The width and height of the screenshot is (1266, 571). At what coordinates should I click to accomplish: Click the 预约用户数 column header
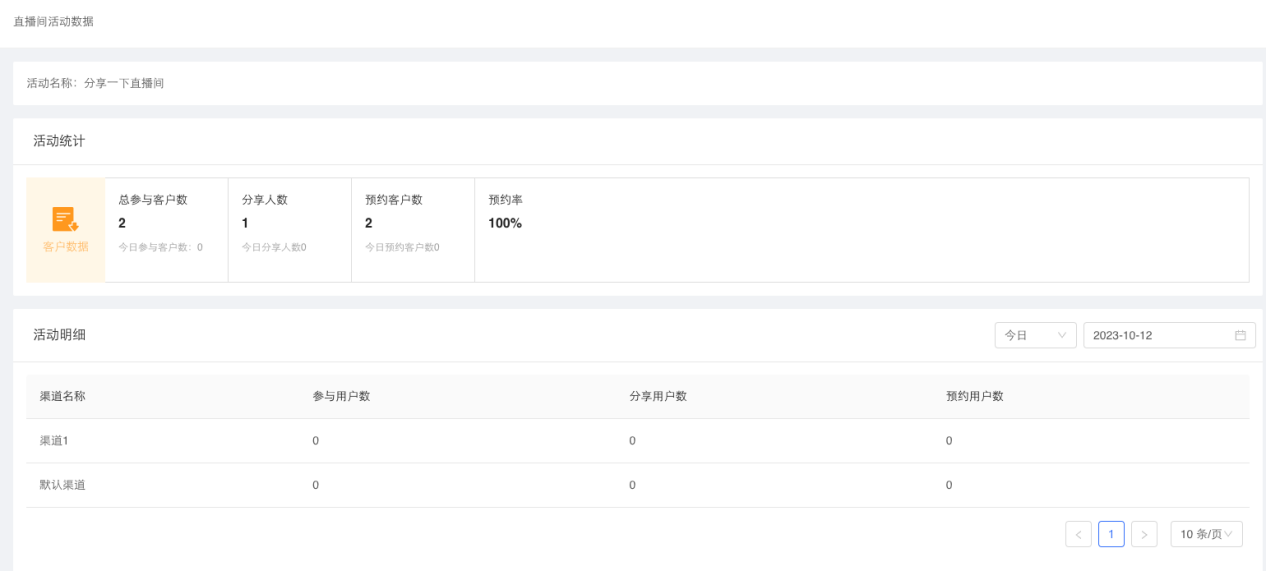coord(975,396)
